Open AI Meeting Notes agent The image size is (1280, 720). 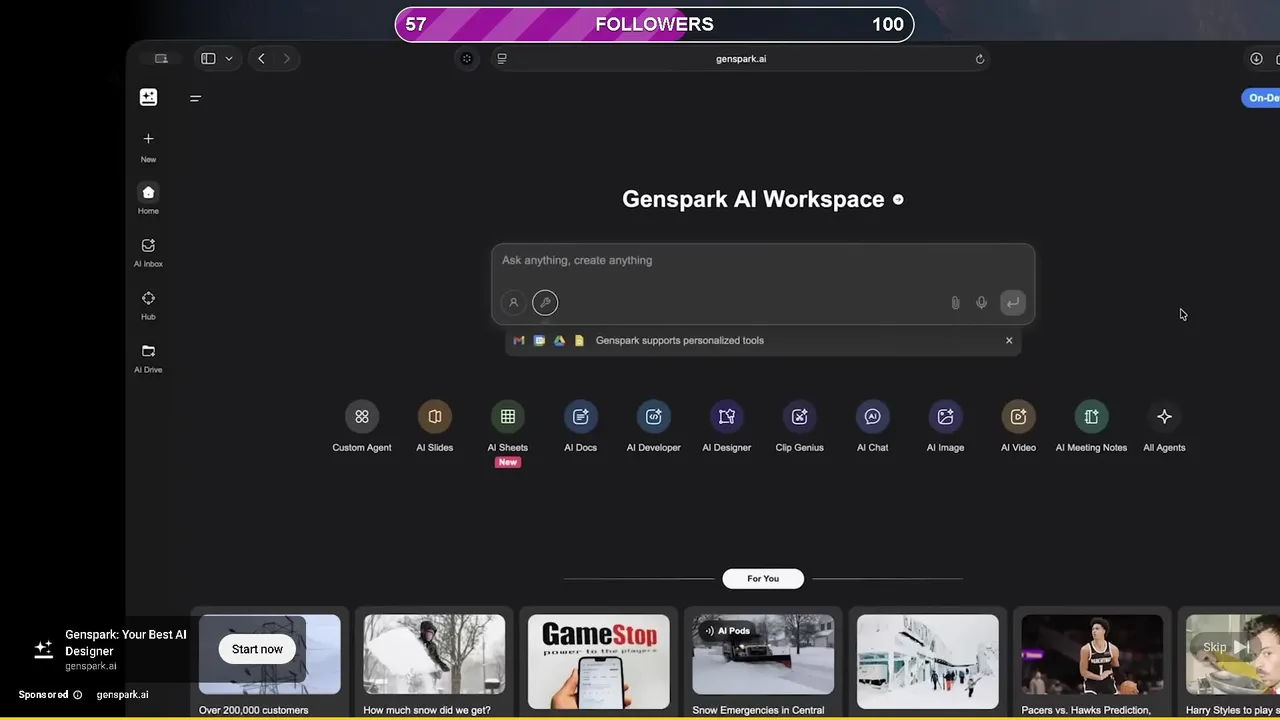tap(1092, 417)
